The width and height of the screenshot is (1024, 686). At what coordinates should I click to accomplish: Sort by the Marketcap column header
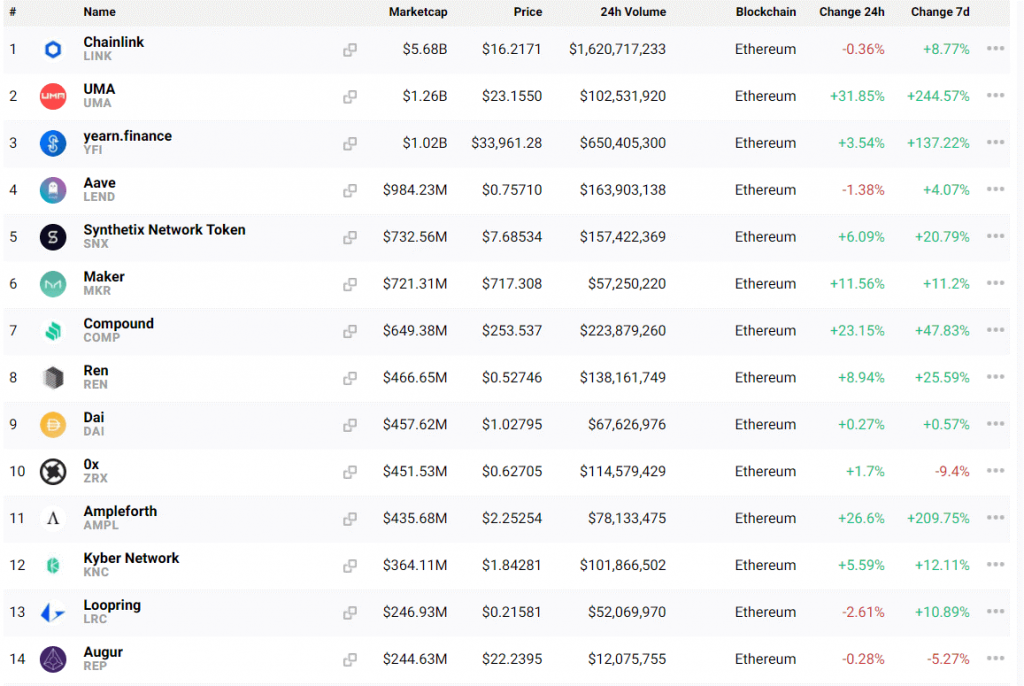[x=418, y=12]
